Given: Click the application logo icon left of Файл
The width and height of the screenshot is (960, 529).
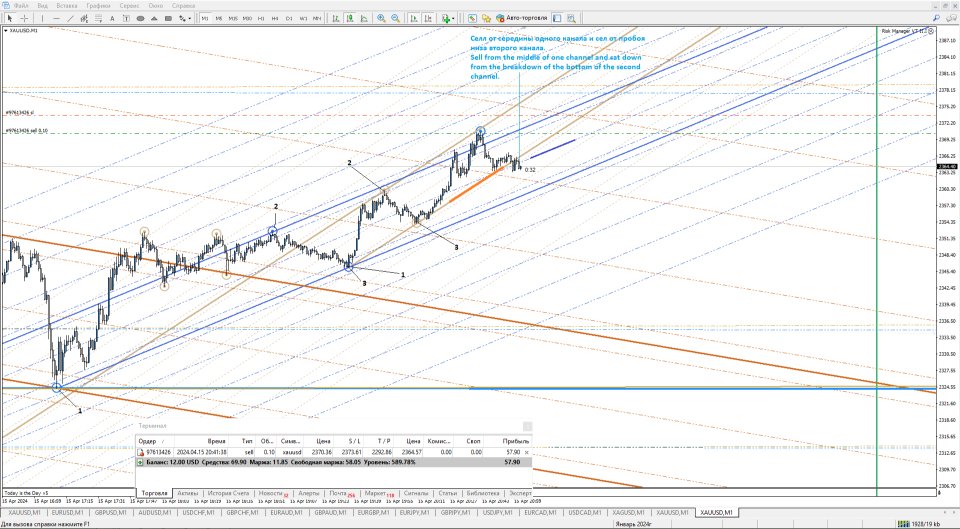Looking at the screenshot, I should pos(6,6).
